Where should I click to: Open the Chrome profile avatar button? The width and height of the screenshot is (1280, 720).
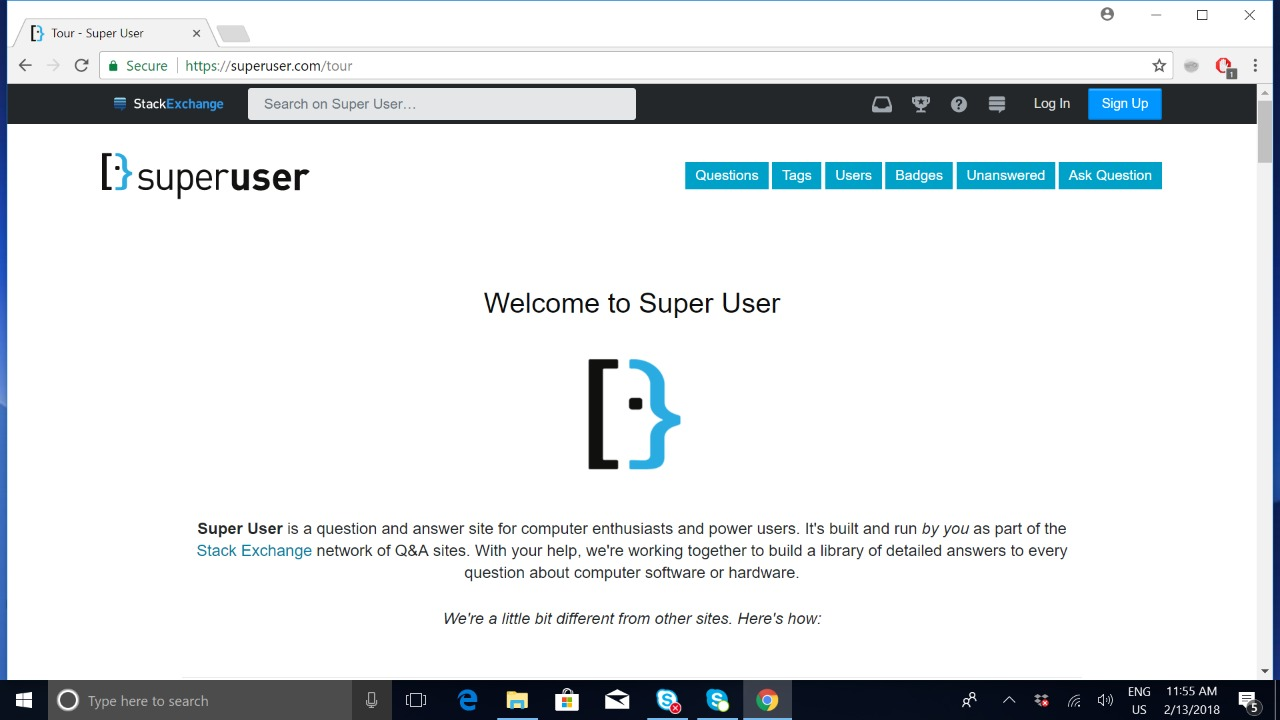(1107, 14)
